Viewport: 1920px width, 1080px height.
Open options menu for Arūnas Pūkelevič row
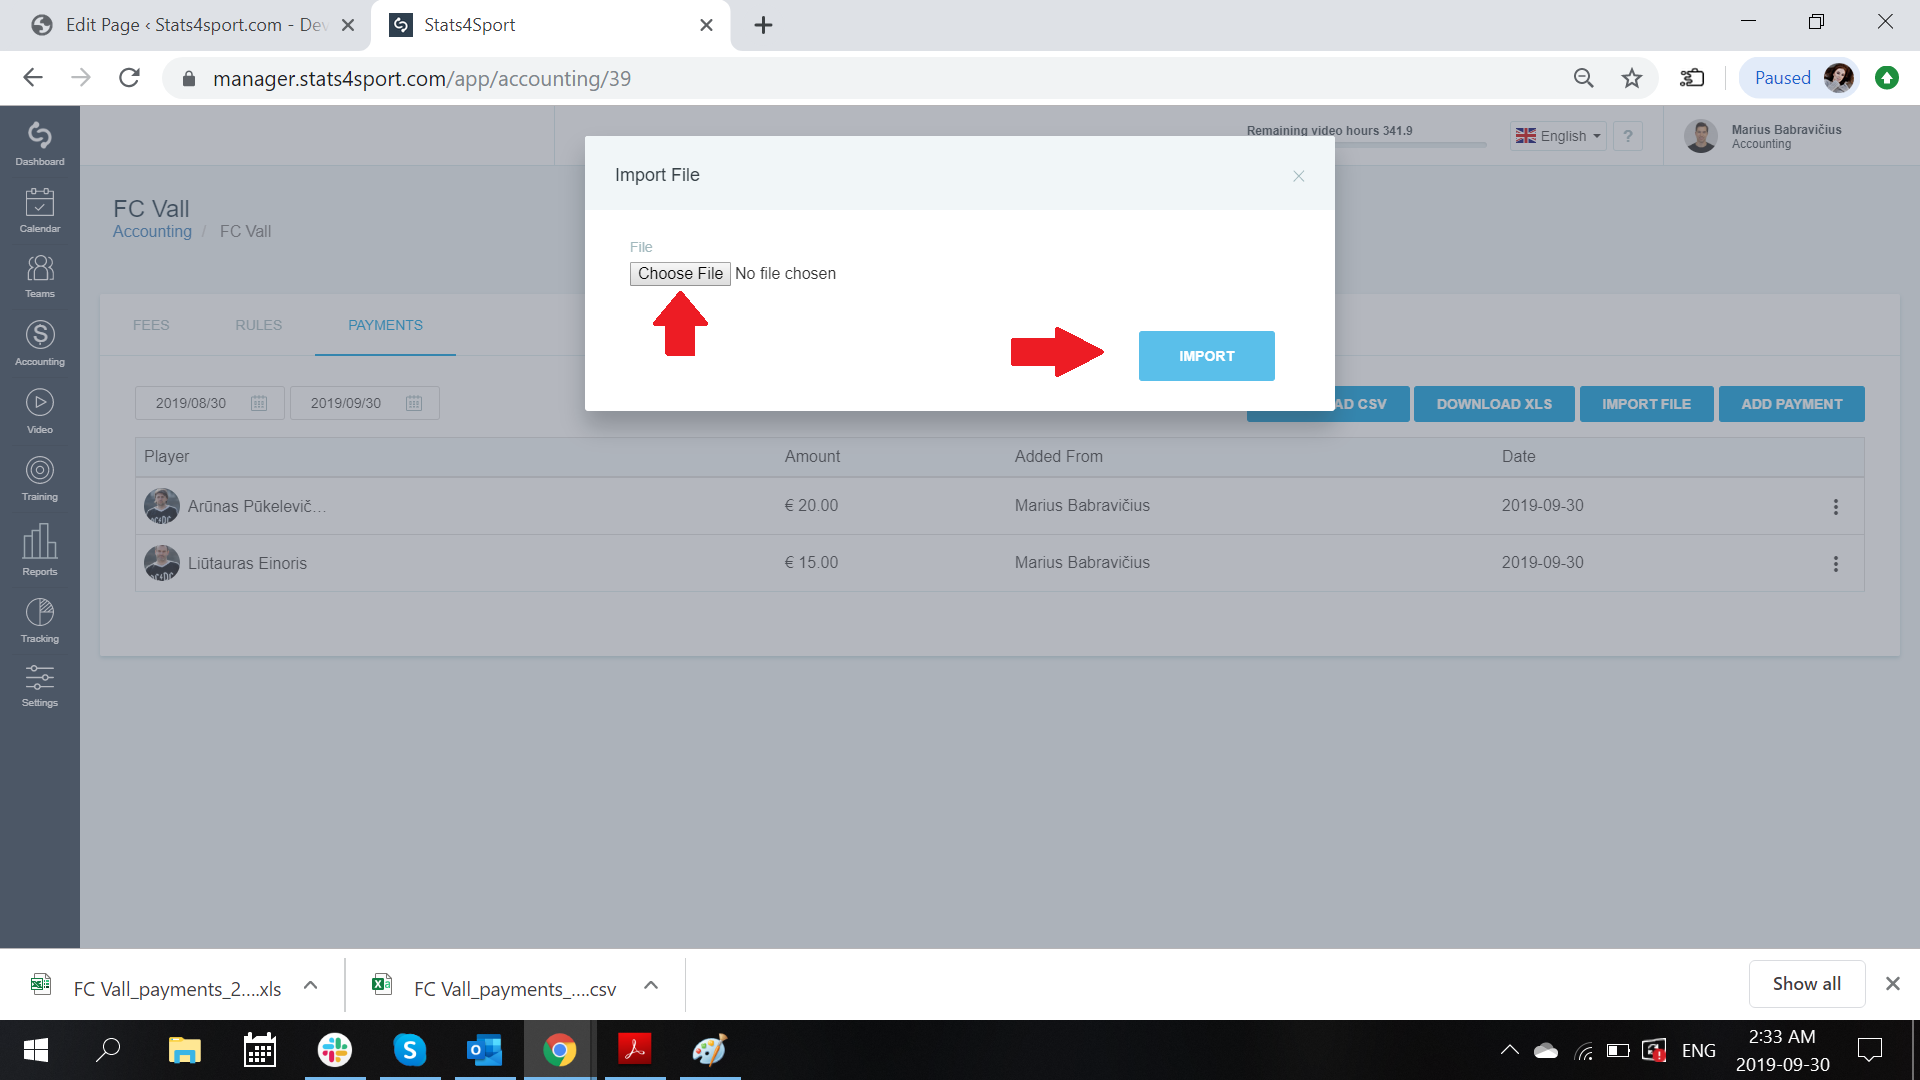1835,507
